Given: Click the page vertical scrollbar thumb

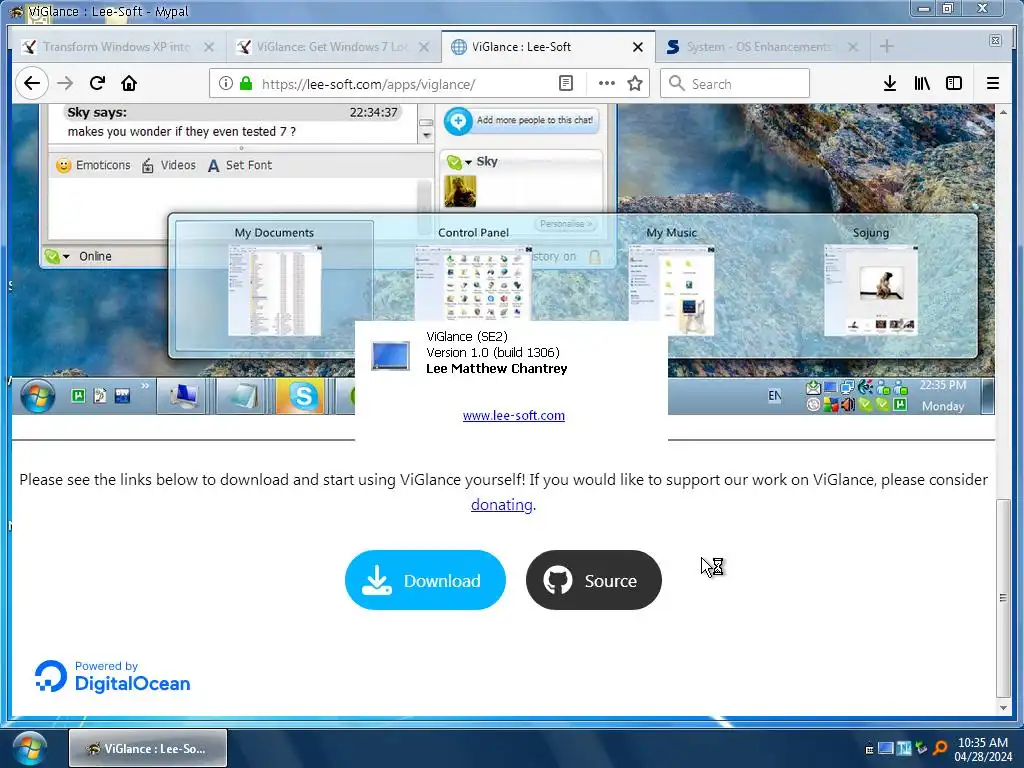Looking at the screenshot, I should coord(1003,598).
